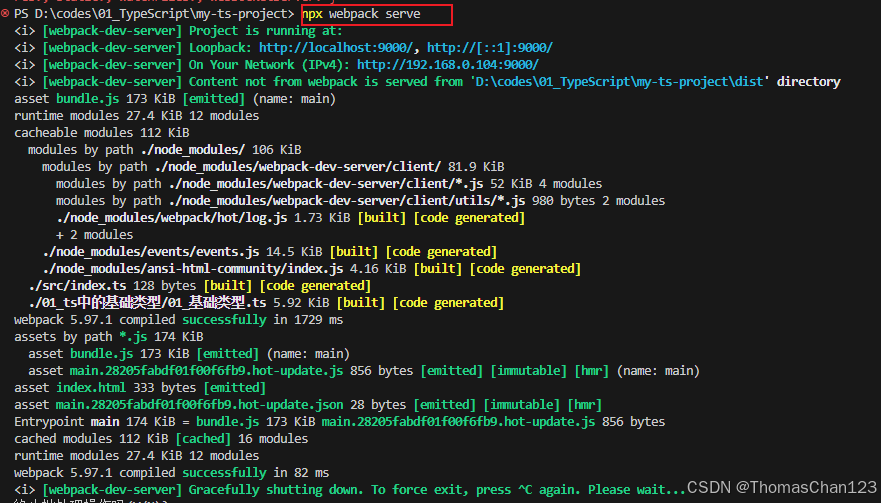Click the 'npx webpack serve' command text
This screenshot has height=503, width=881.
(x=361, y=14)
